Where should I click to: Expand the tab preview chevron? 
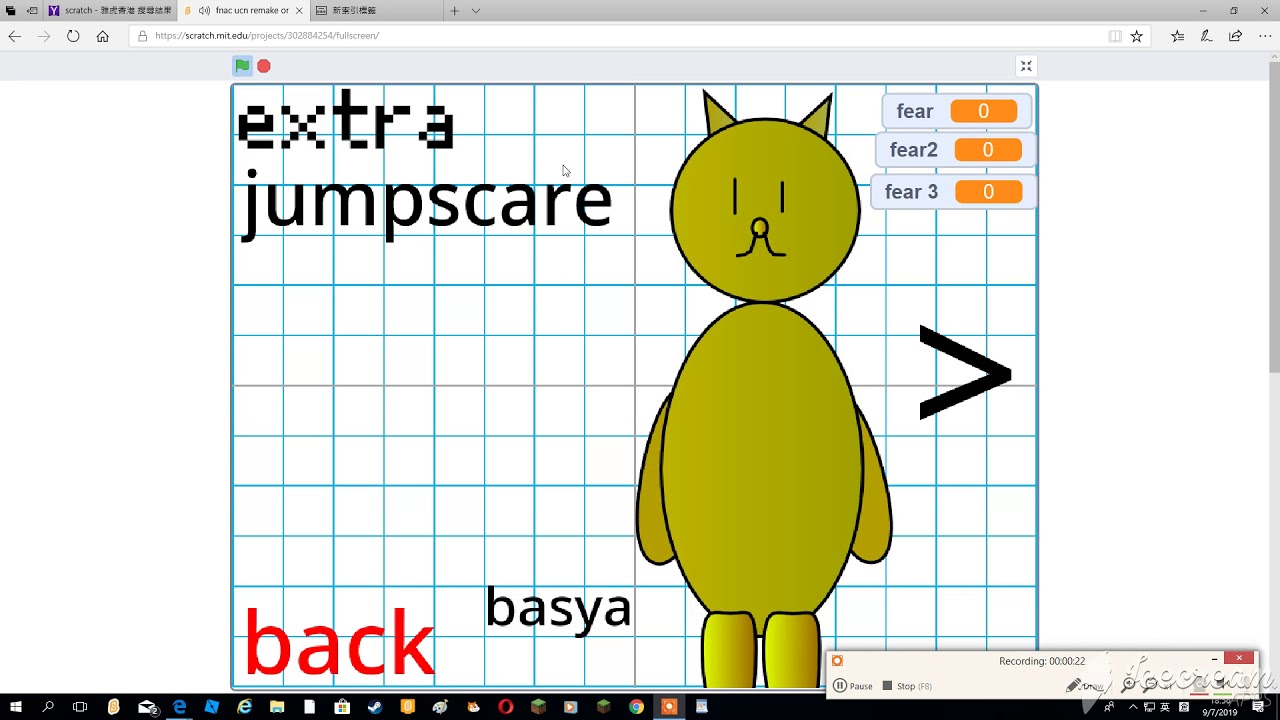point(476,10)
